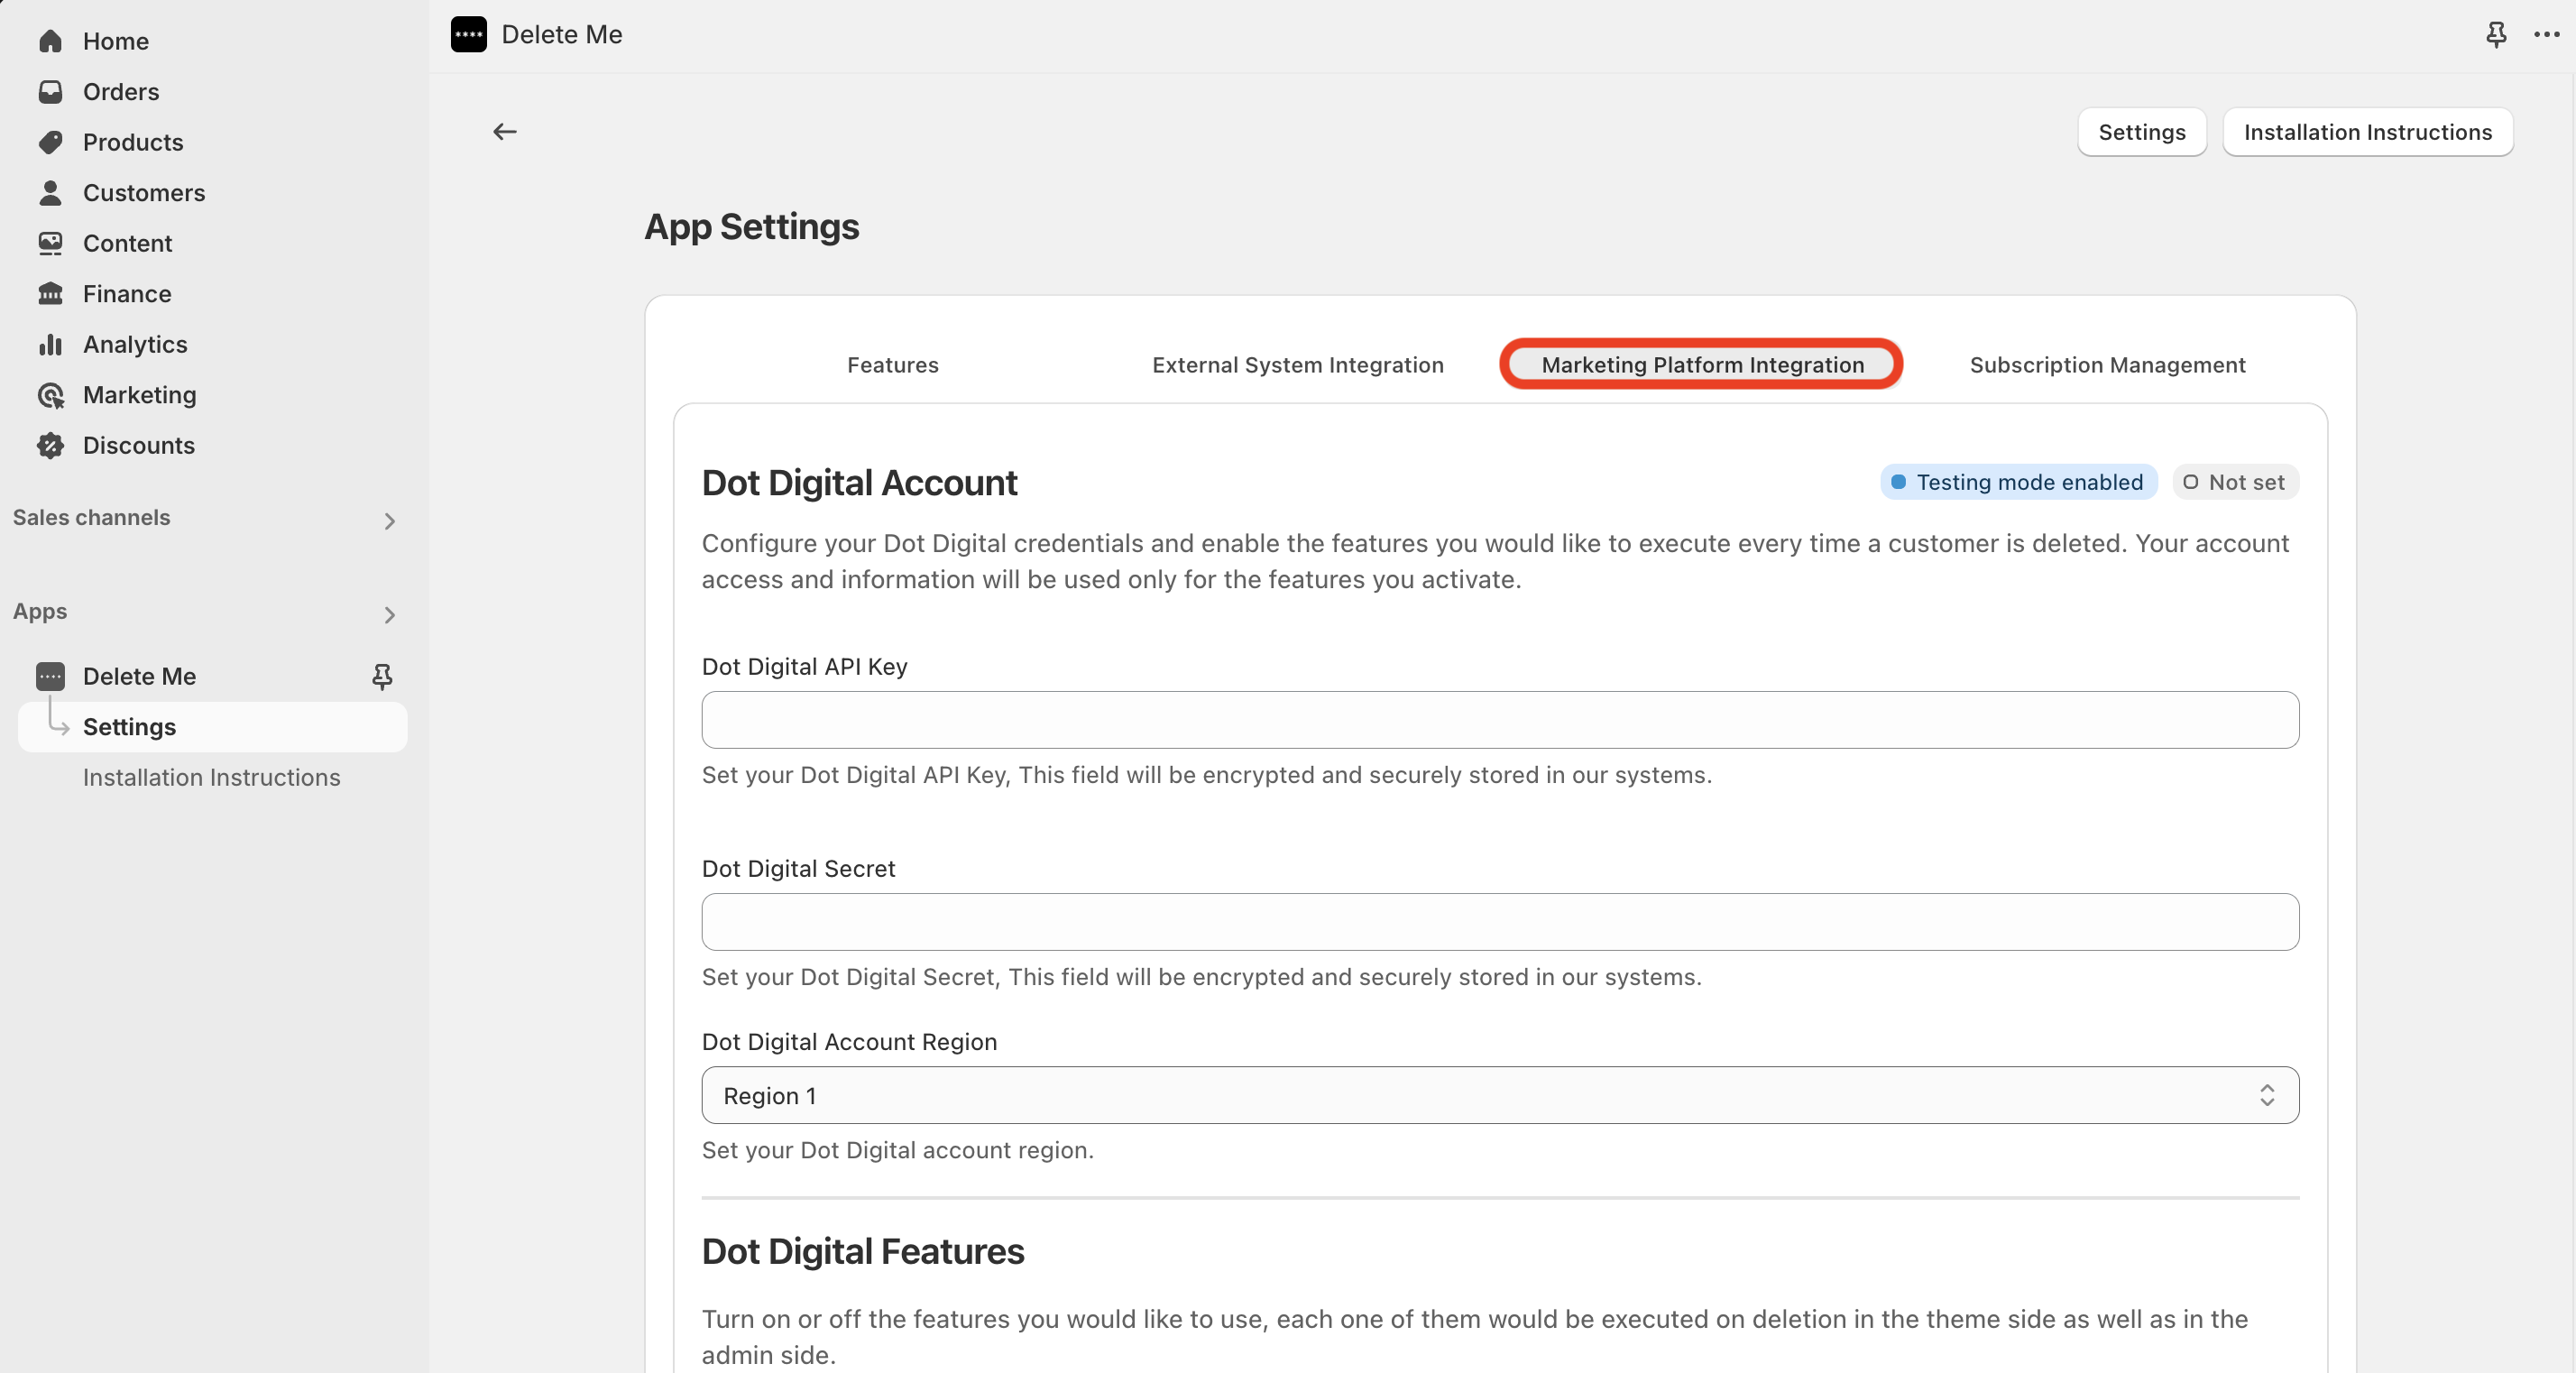Open the Subscription Management tab
2576x1373 pixels.
point(2107,365)
